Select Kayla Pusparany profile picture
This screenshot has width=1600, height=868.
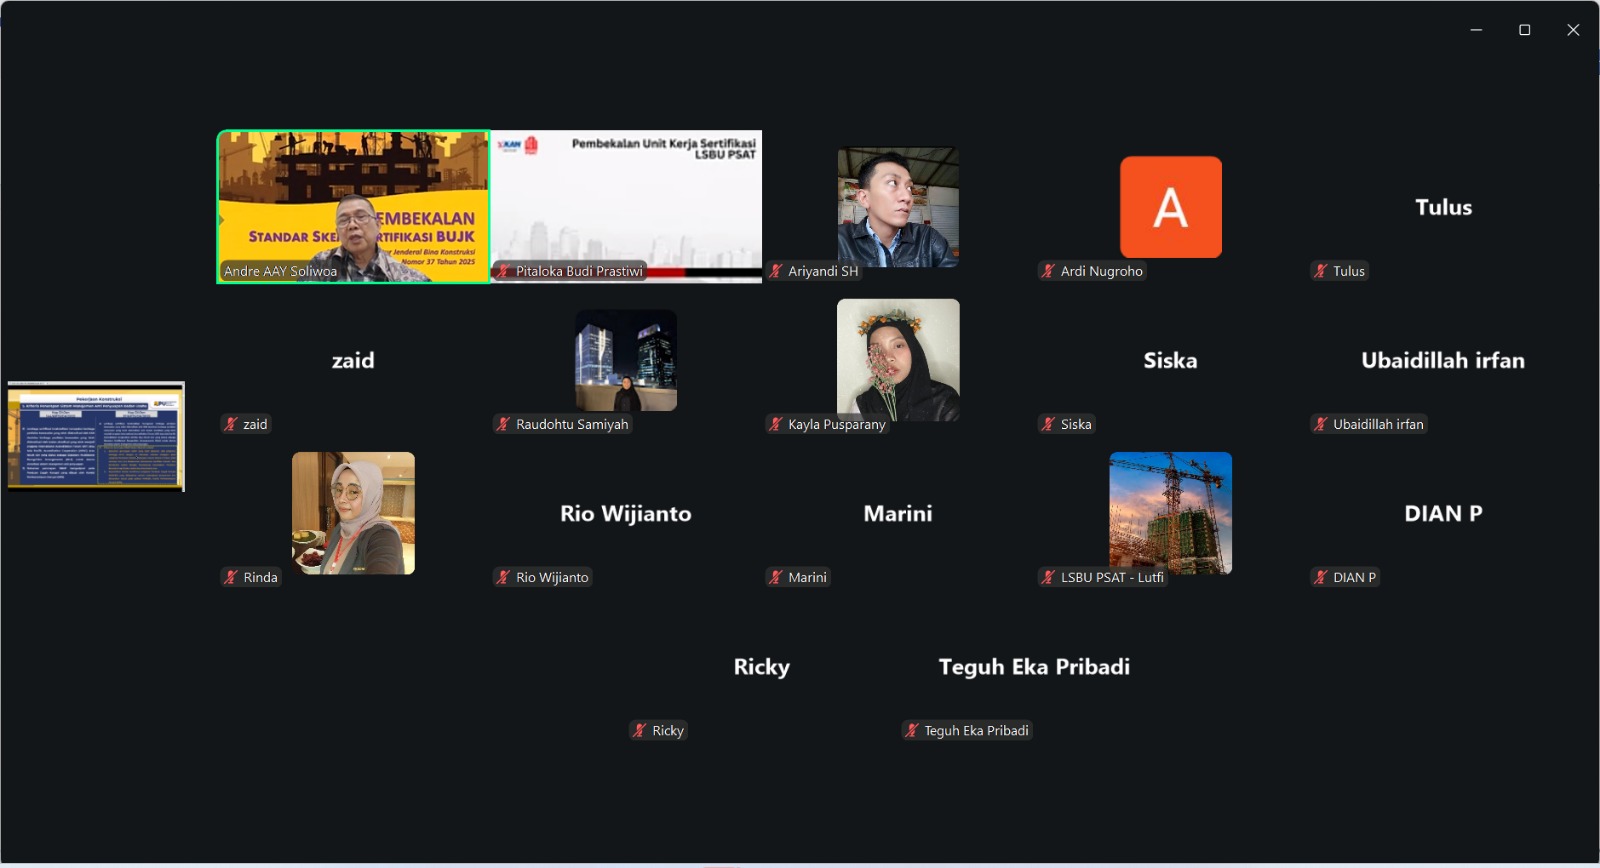898,360
